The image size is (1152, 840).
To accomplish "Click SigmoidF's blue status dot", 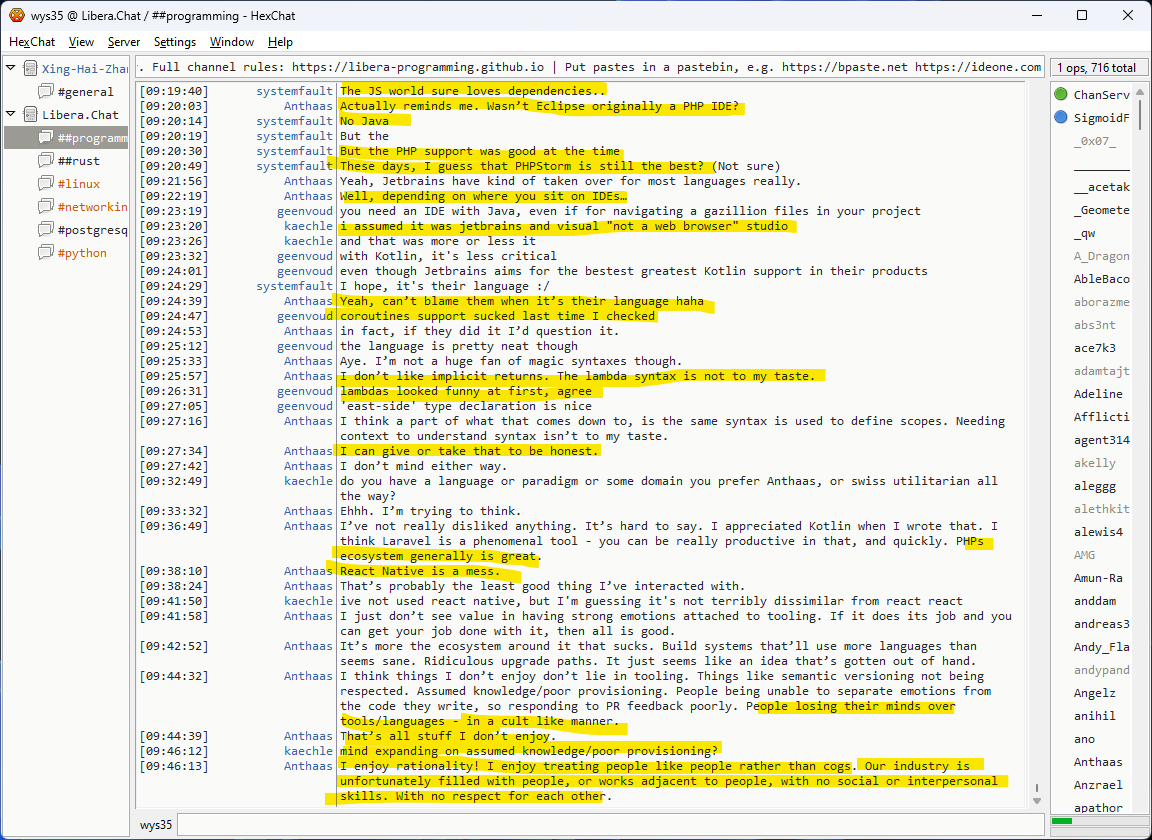I will (x=1060, y=118).
